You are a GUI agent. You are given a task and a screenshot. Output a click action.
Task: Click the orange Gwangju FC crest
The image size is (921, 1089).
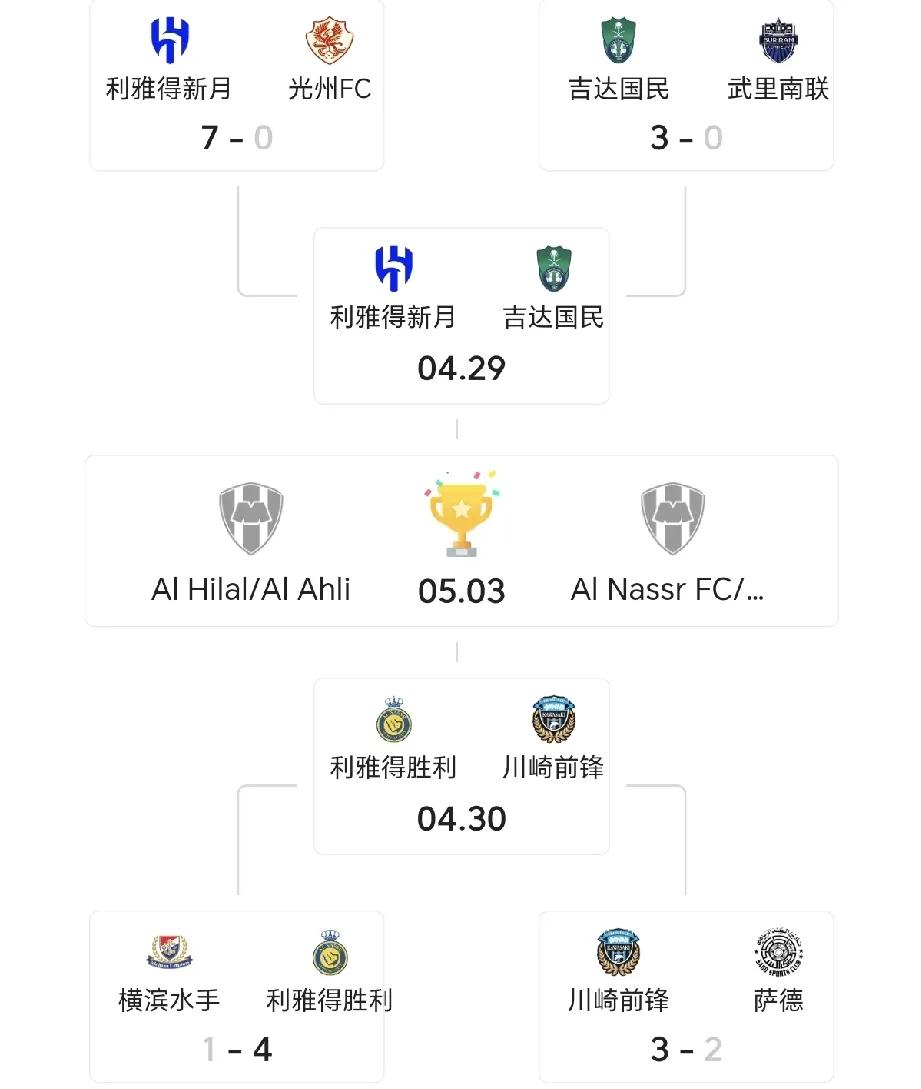[329, 40]
